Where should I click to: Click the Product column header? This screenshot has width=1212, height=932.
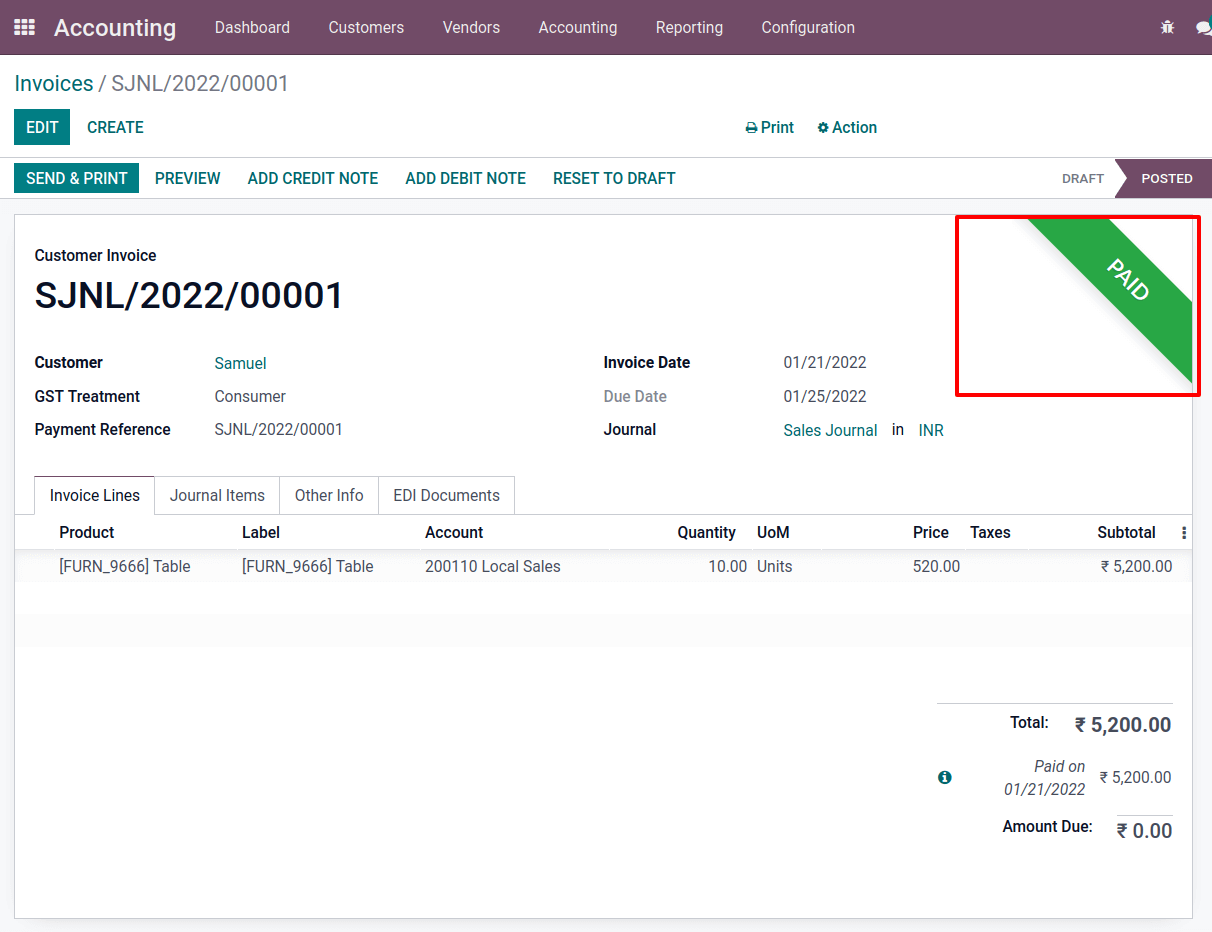87,533
